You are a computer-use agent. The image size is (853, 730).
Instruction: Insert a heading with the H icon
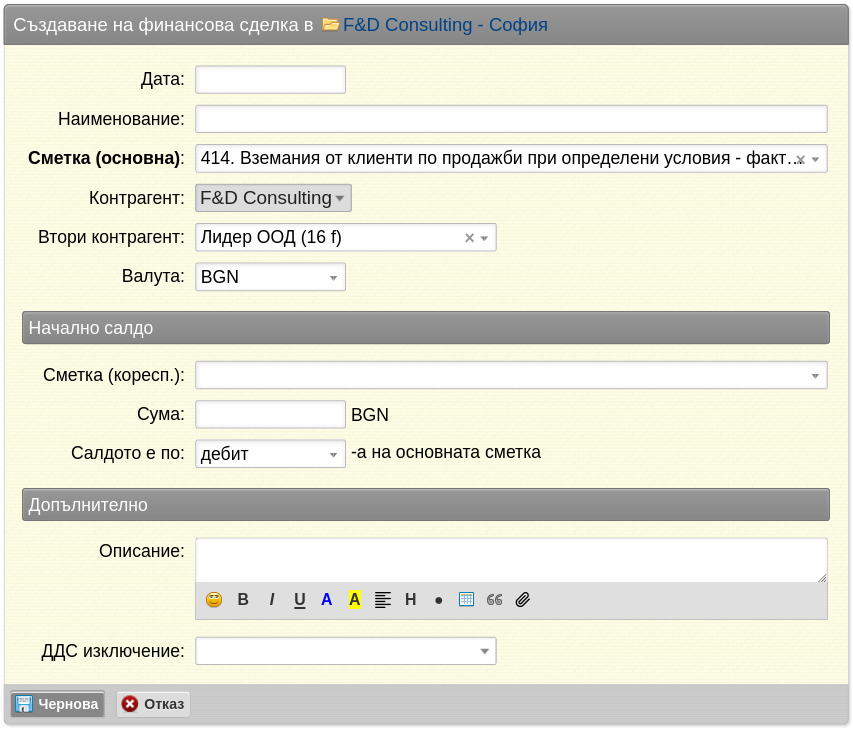(411, 599)
